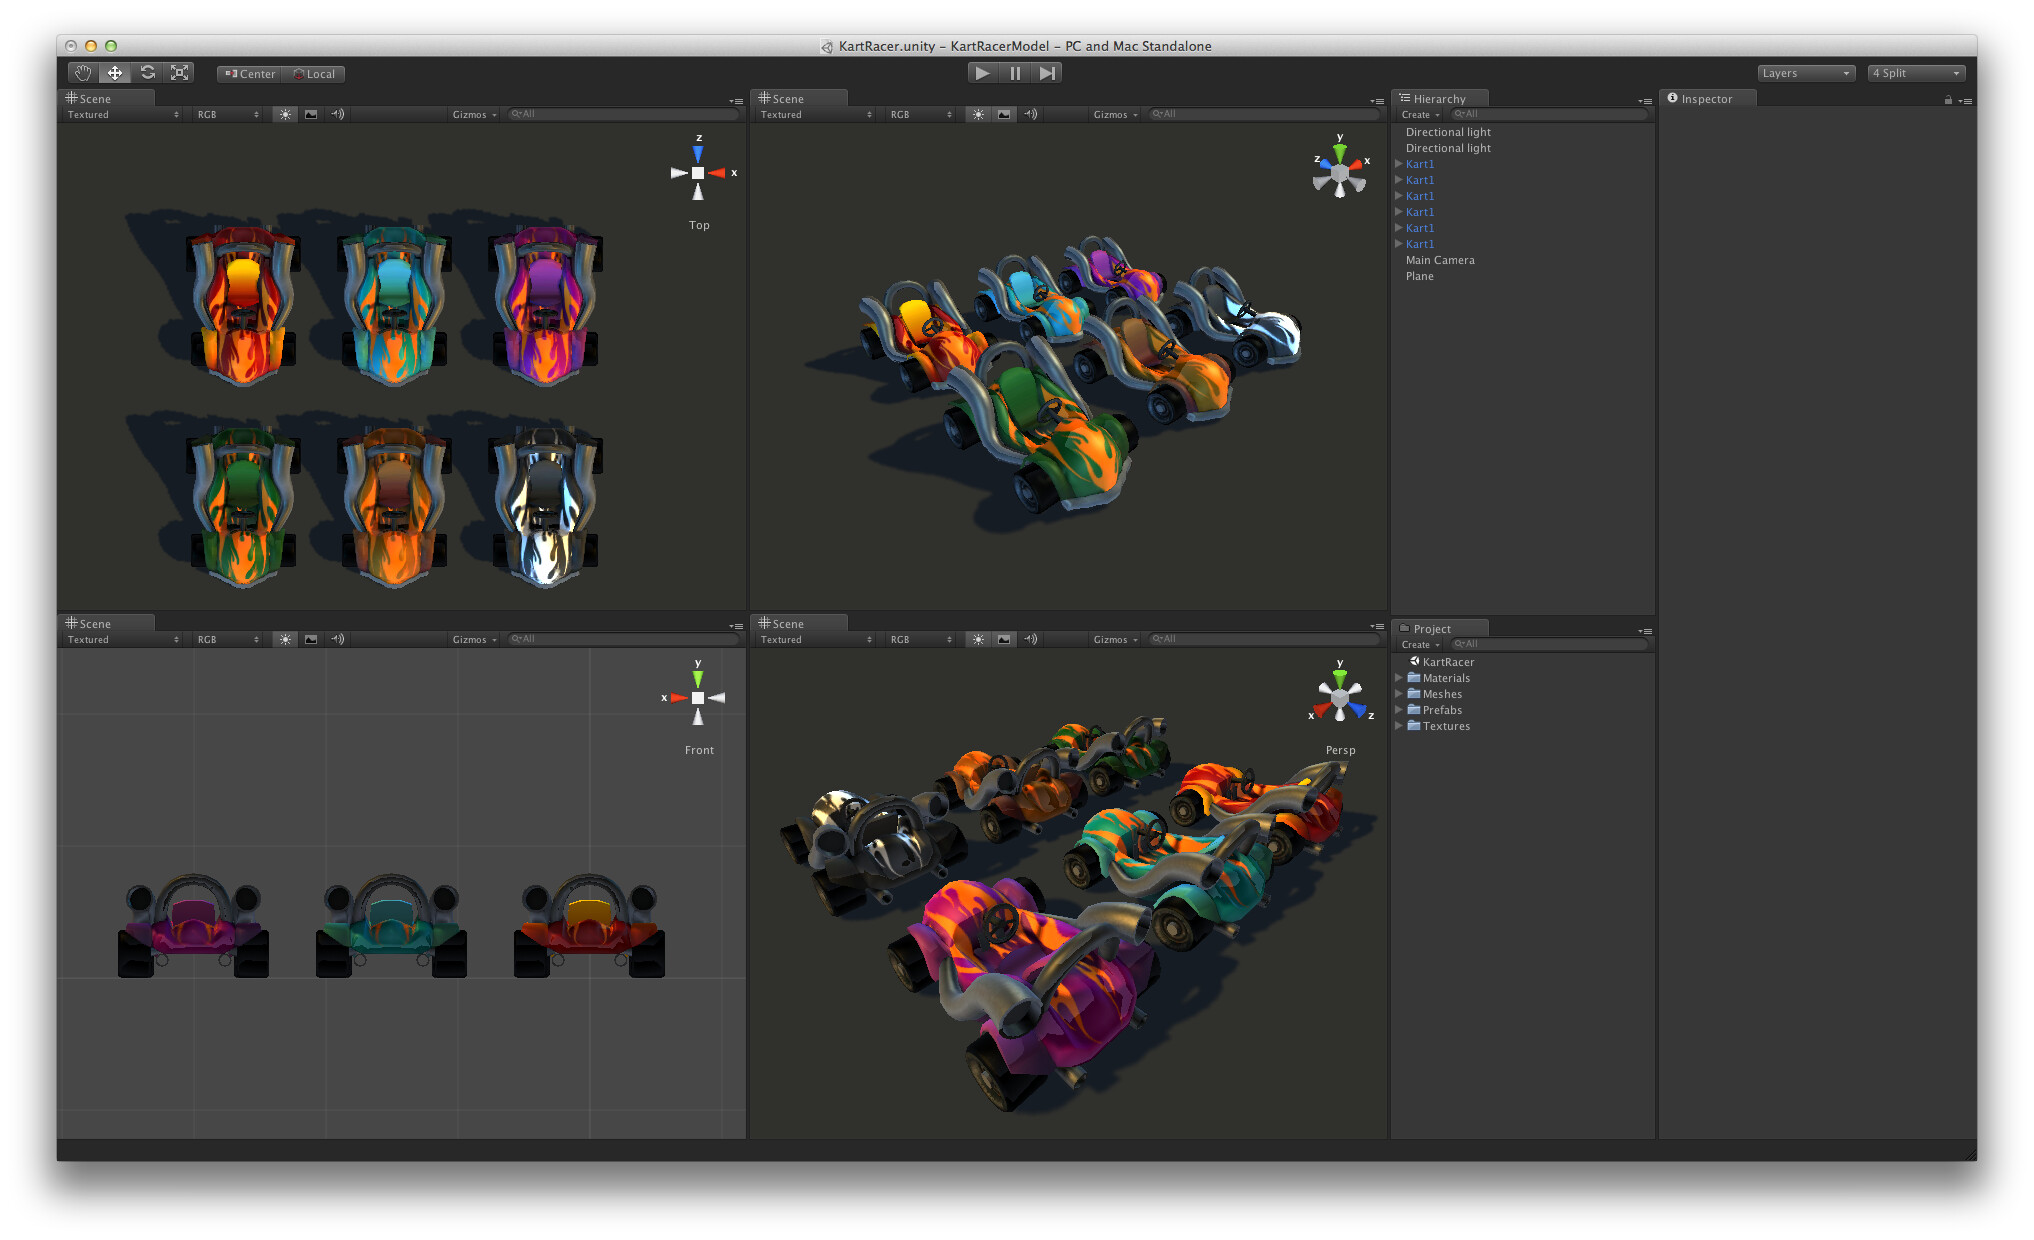Open the Layers dropdown
The image size is (2034, 1240).
click(x=1806, y=72)
